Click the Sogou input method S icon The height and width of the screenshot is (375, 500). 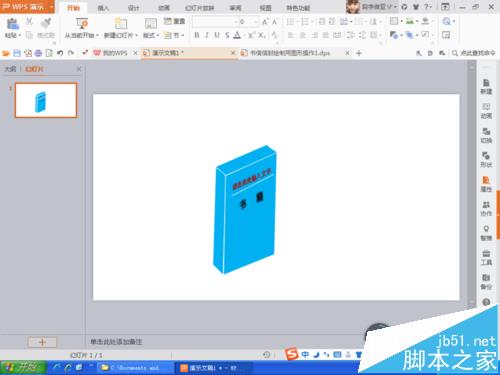292,354
